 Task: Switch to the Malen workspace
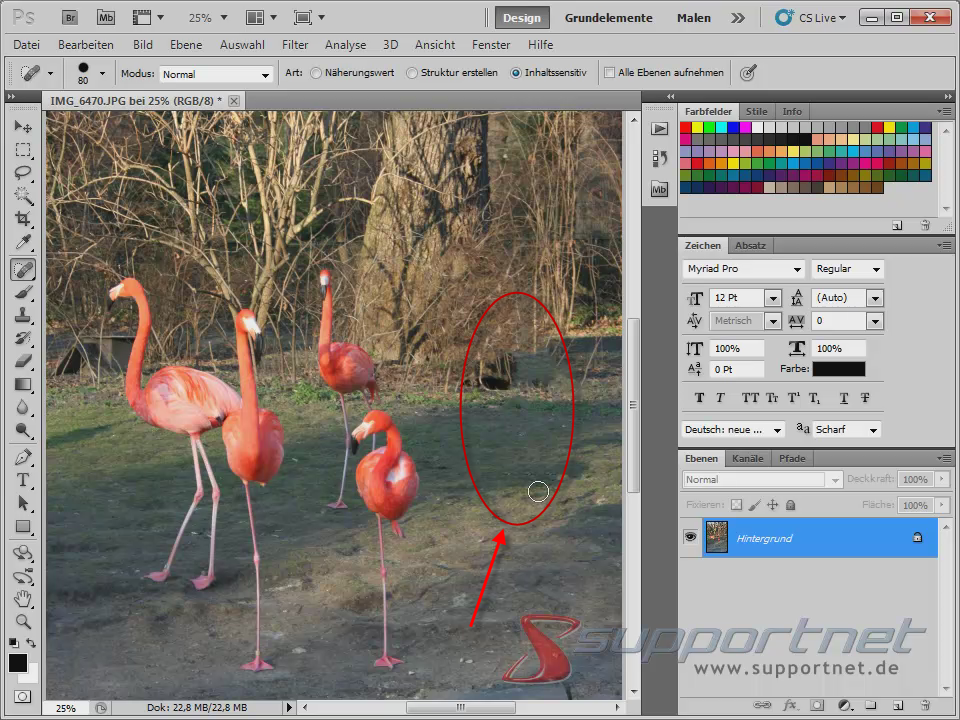coord(694,17)
